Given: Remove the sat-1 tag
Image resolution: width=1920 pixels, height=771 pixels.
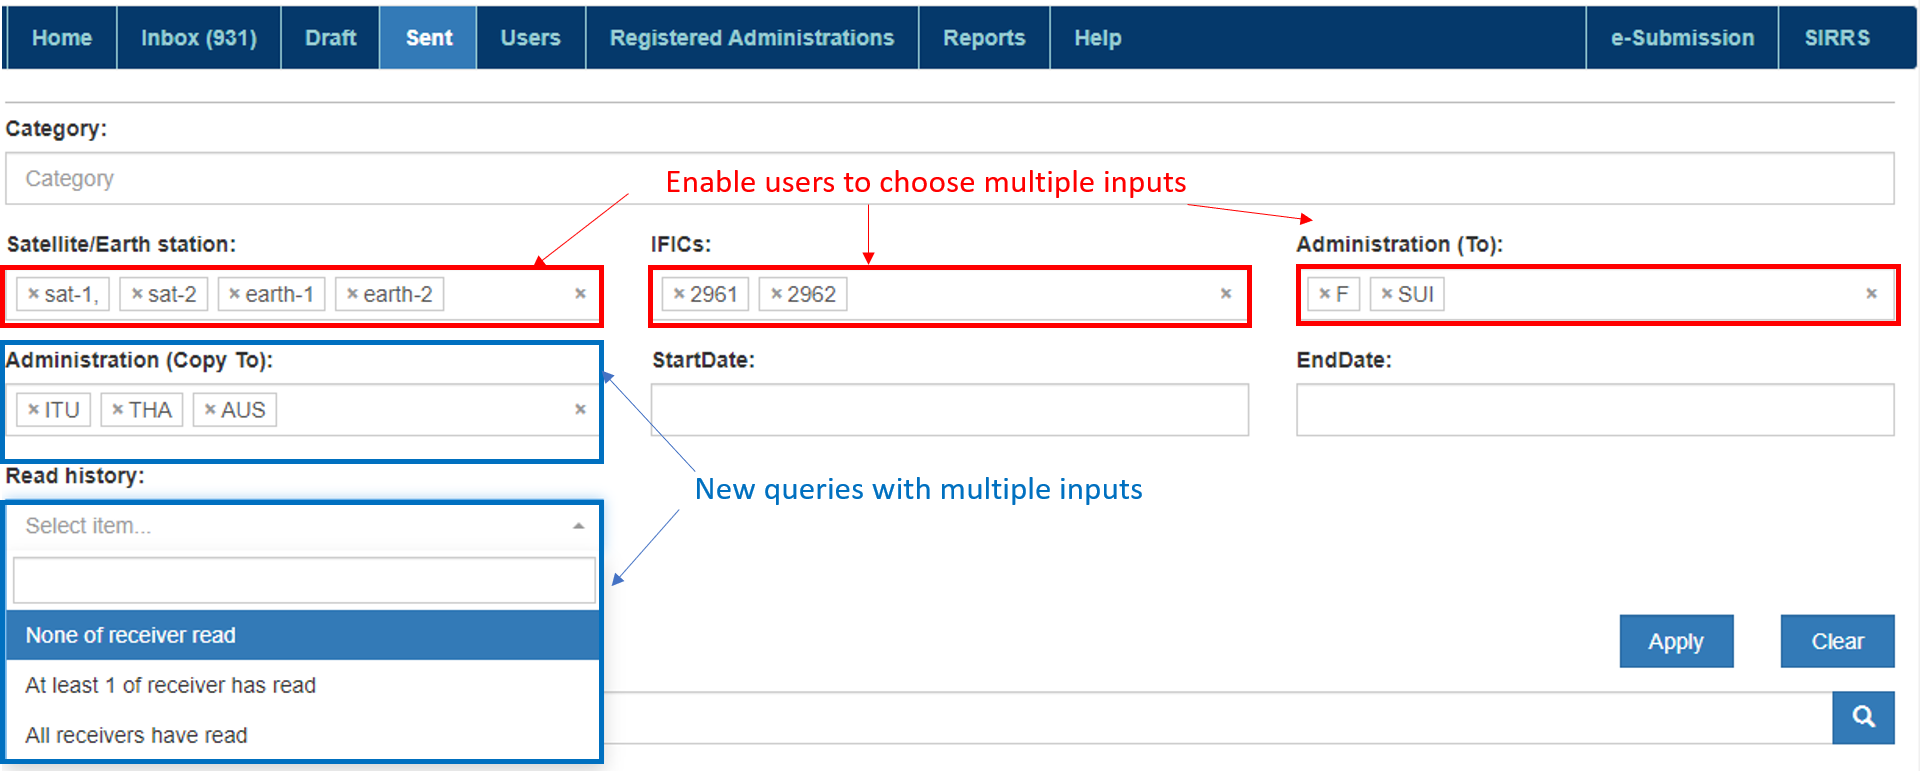Looking at the screenshot, I should point(34,294).
